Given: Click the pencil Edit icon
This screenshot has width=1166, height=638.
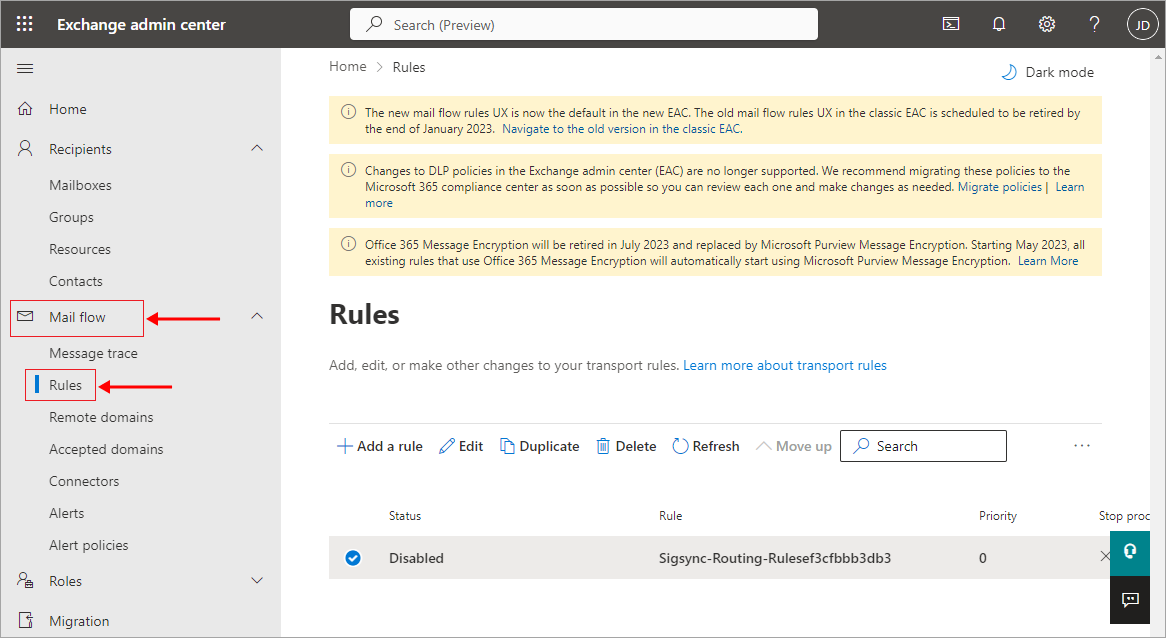Looking at the screenshot, I should pyautogui.click(x=446, y=446).
